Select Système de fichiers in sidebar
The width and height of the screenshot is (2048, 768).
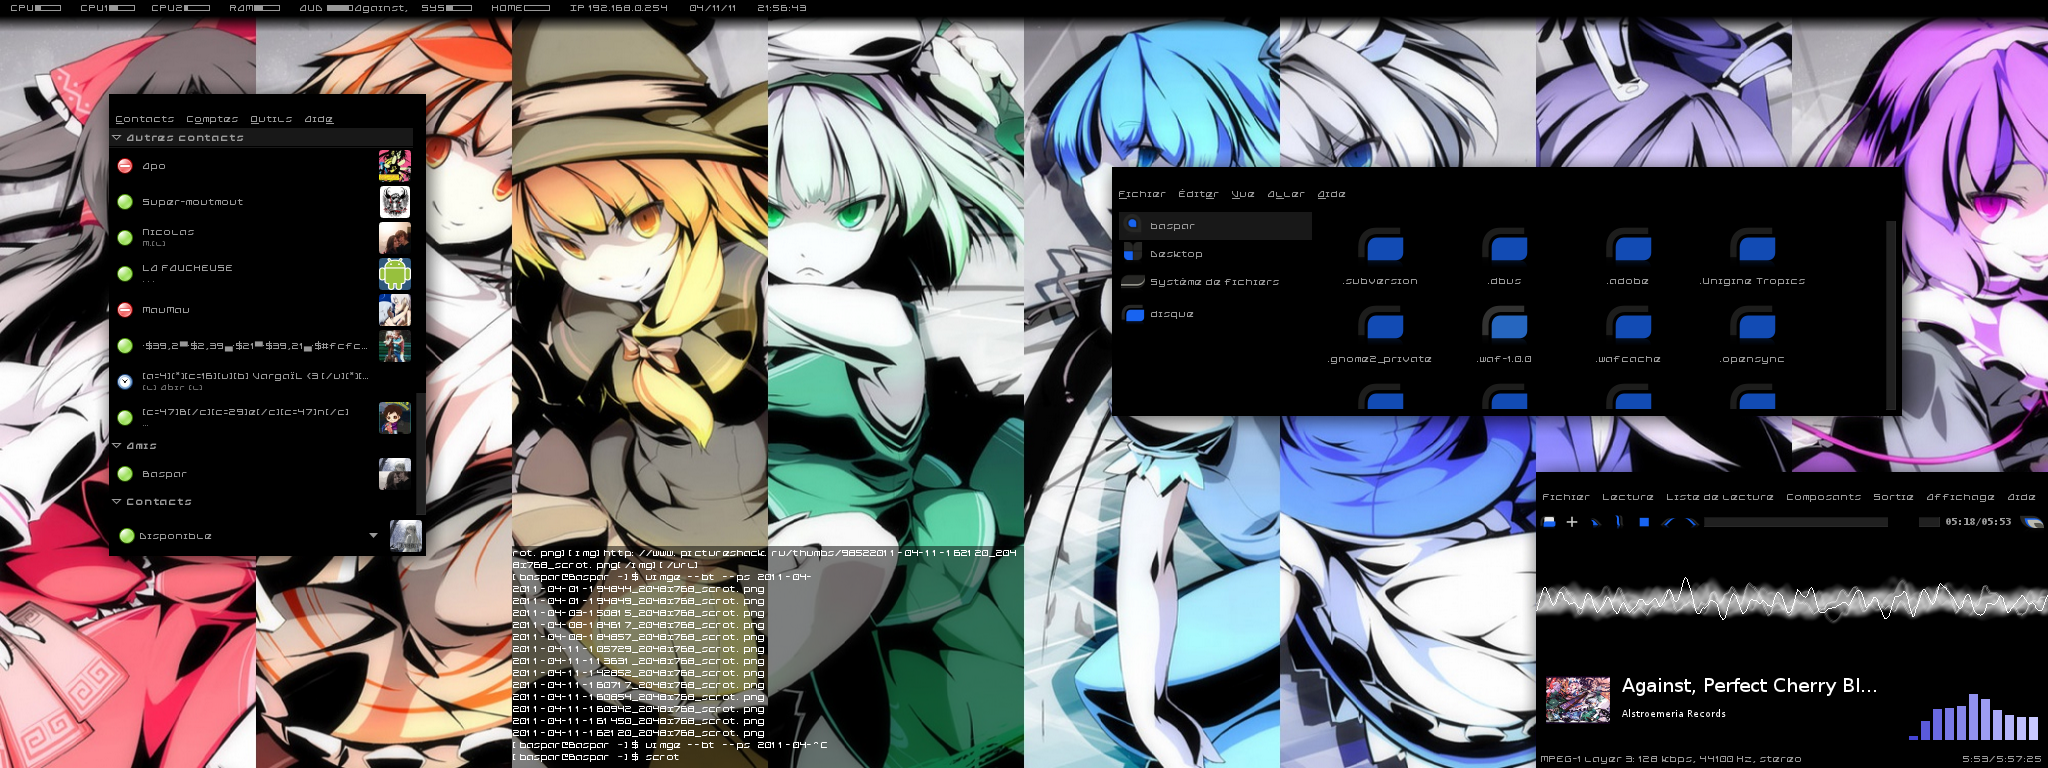click(x=1216, y=282)
